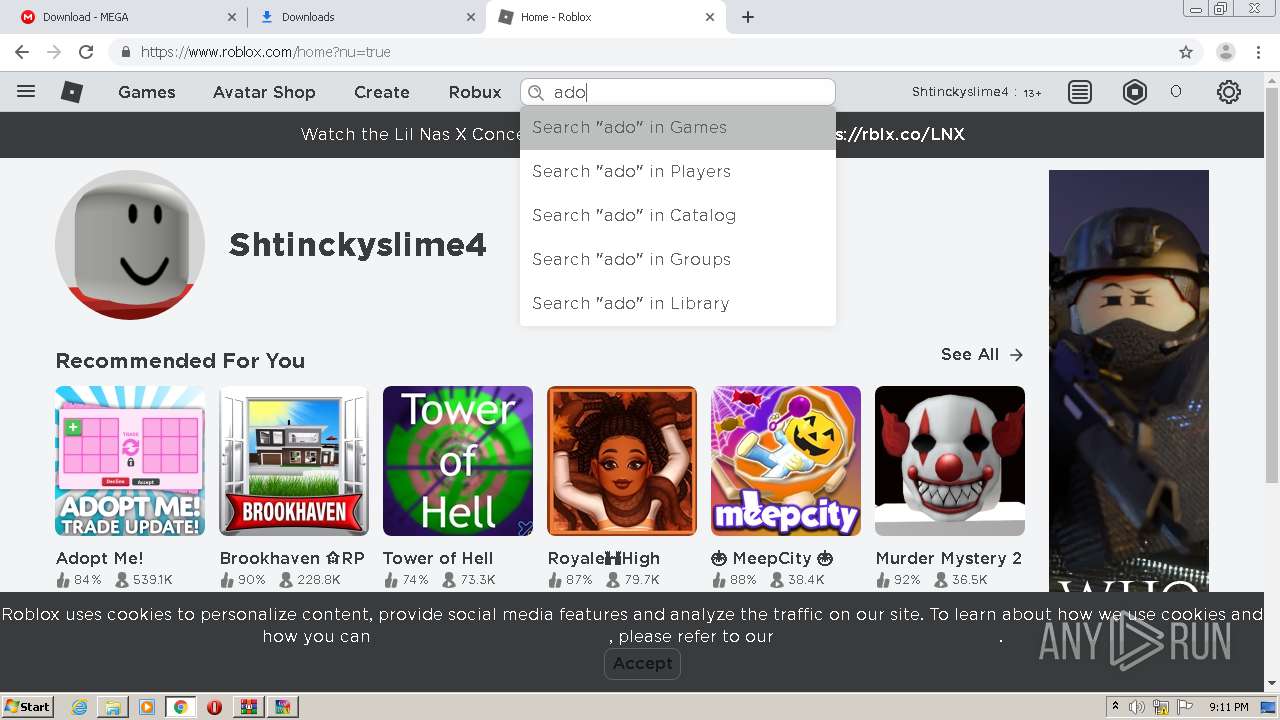Accept the cookie notice
Viewport: 1280px width, 720px height.
pyautogui.click(x=642, y=663)
